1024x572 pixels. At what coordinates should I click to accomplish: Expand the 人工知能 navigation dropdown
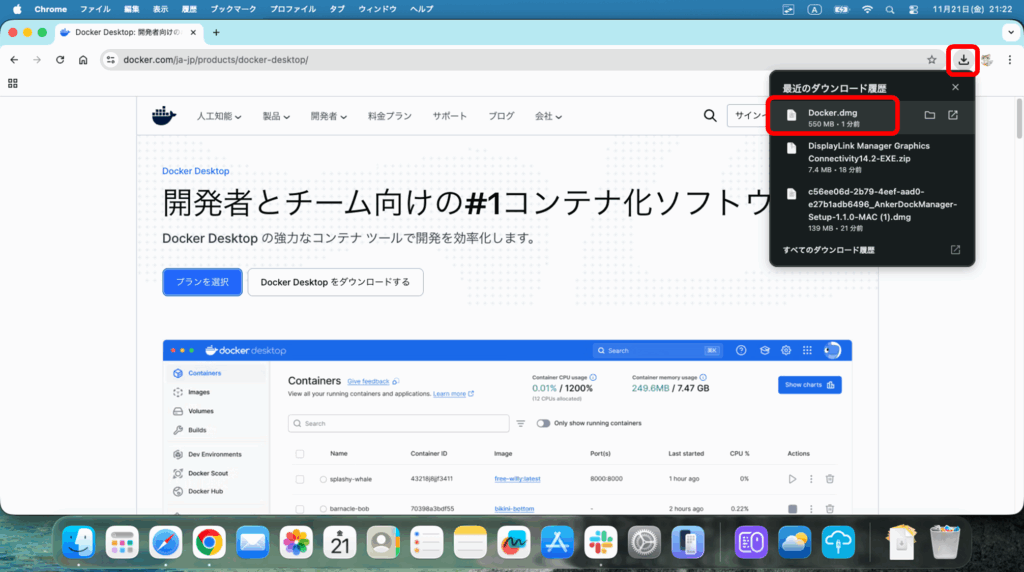pyautogui.click(x=219, y=116)
